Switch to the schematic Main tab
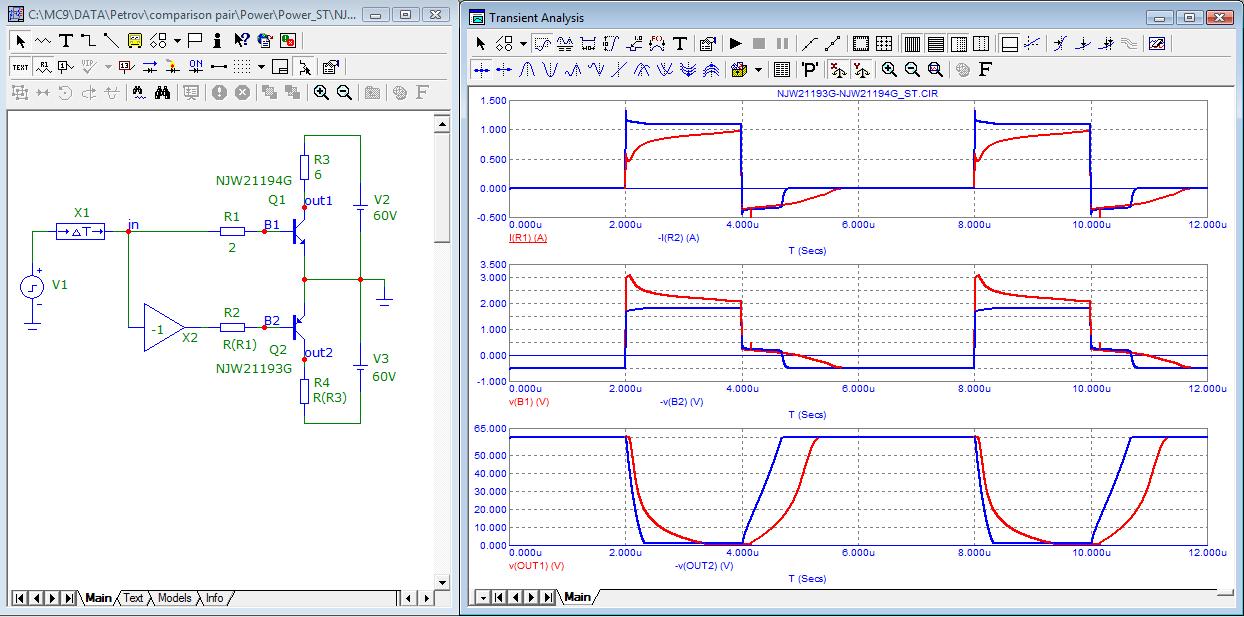Screen dimensions: 1244x617 point(98,598)
